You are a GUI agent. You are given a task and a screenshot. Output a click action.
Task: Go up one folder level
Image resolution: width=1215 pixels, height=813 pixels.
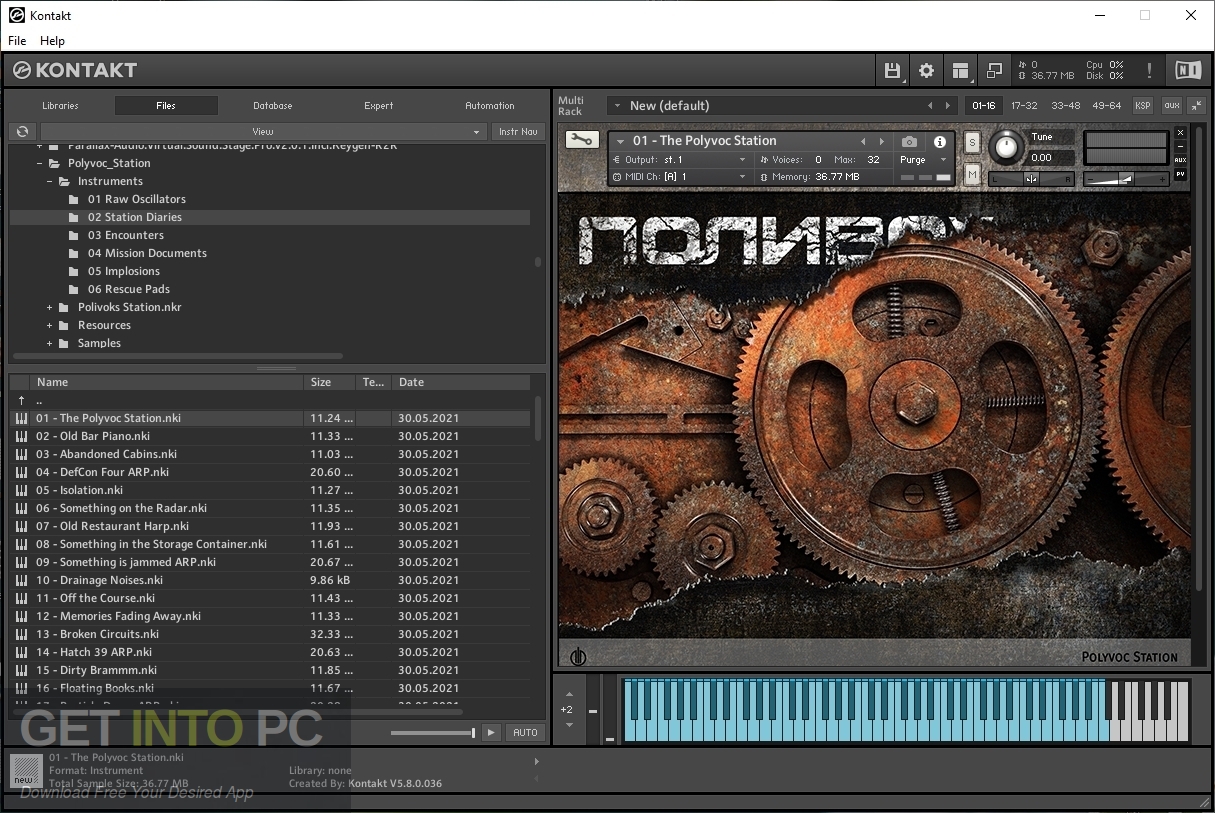click(x=22, y=400)
